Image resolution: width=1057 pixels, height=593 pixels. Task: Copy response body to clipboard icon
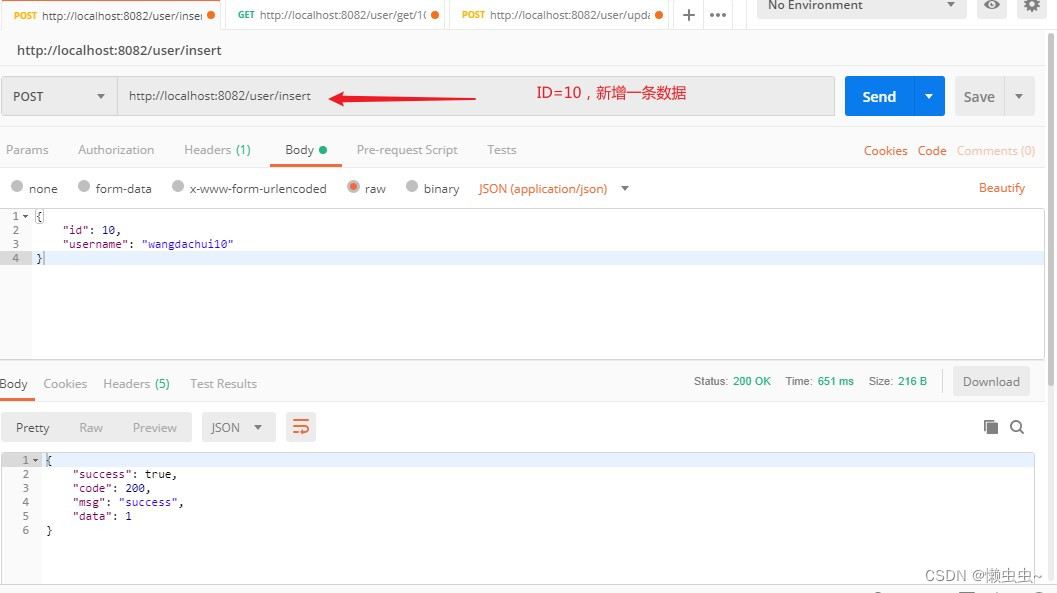(990, 427)
